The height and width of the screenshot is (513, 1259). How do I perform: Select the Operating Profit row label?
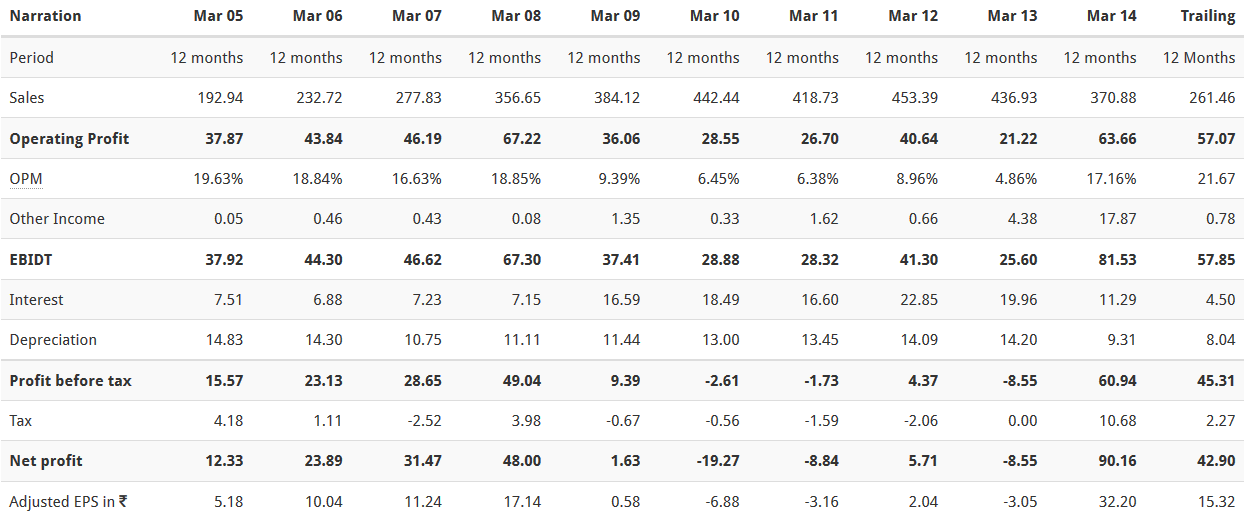click(x=69, y=138)
